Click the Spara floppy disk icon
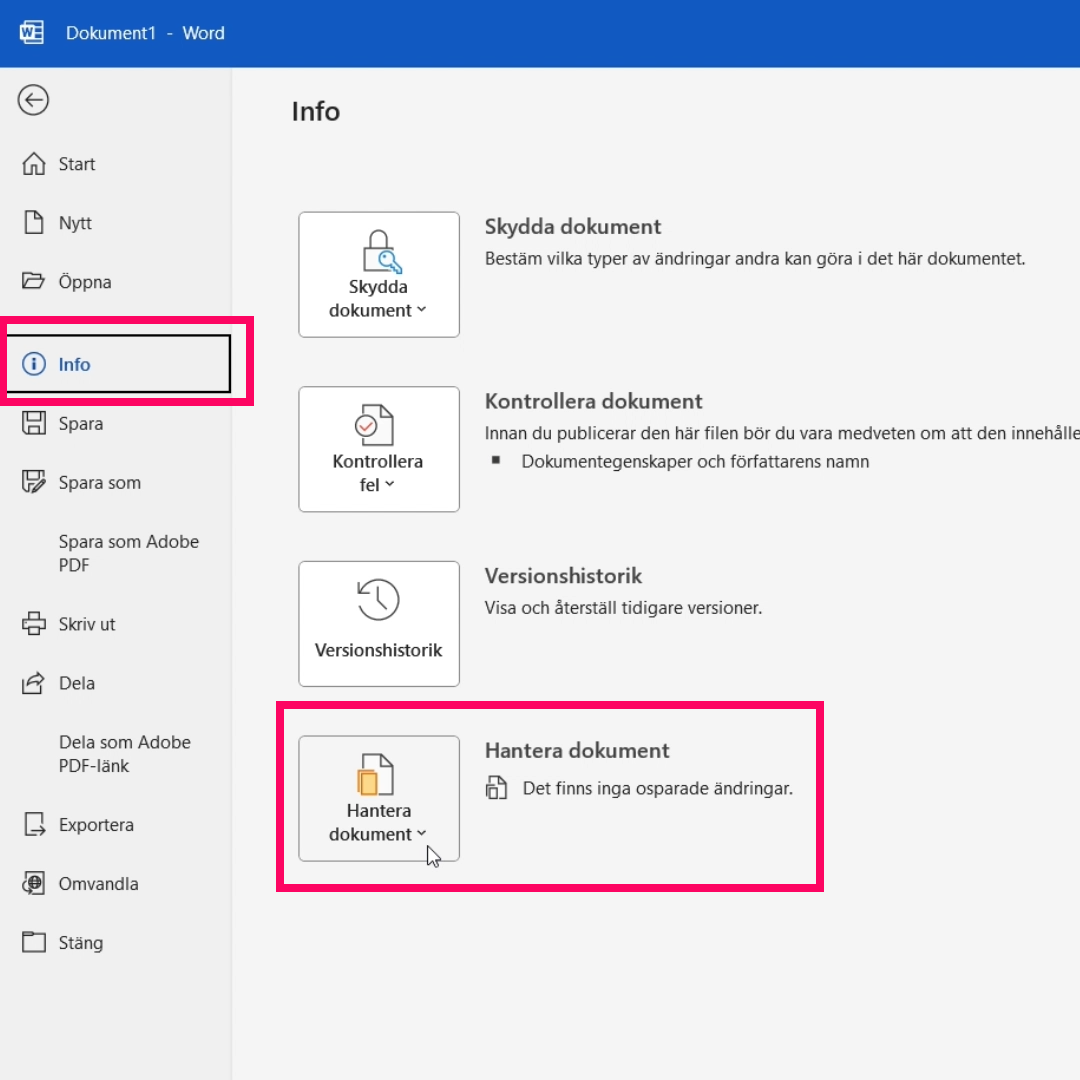This screenshot has width=1080, height=1080. [34, 424]
